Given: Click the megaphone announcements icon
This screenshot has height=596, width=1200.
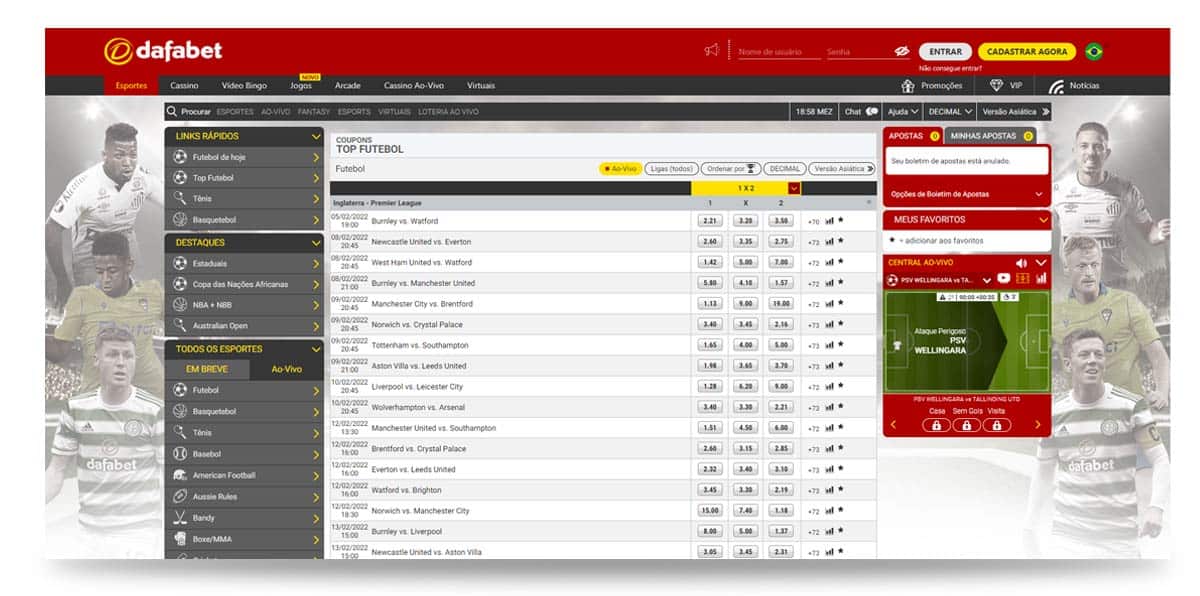Looking at the screenshot, I should (711, 50).
